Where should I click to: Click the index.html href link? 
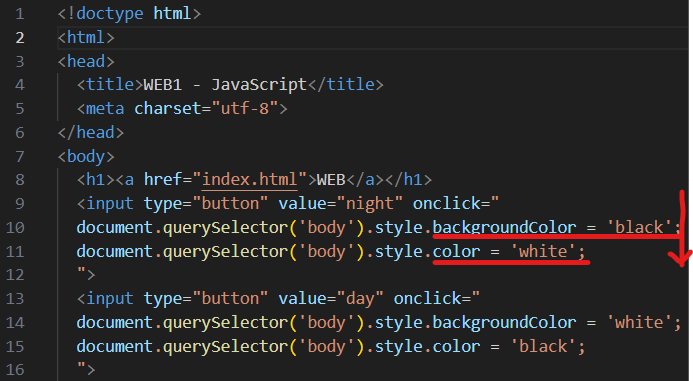tap(249, 179)
